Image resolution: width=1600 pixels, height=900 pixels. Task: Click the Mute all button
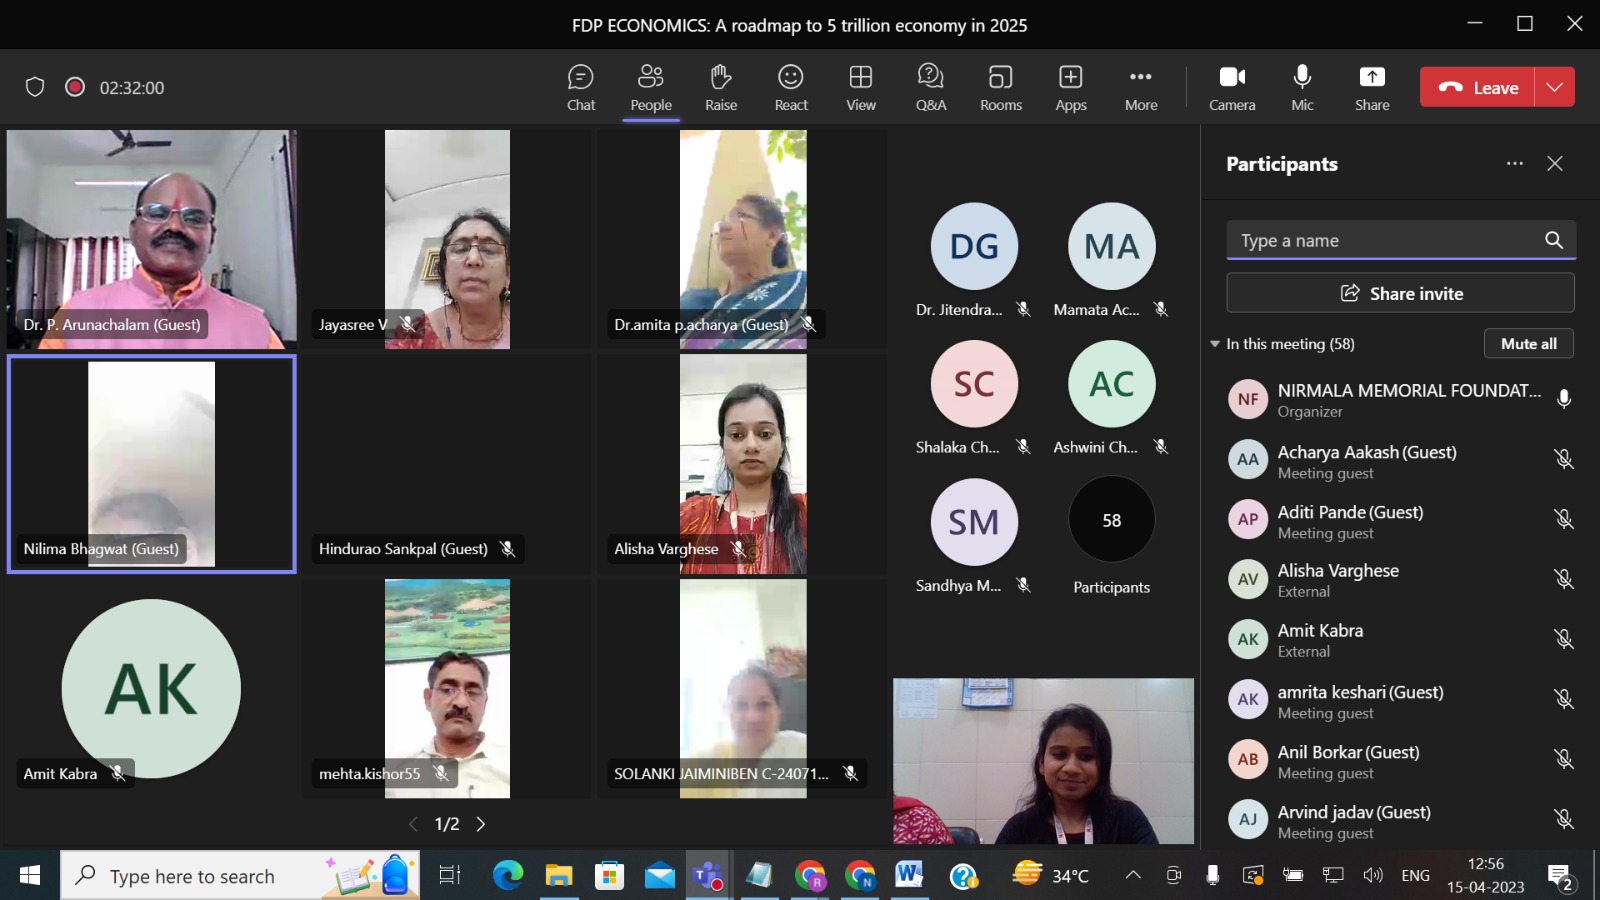pyautogui.click(x=1528, y=344)
